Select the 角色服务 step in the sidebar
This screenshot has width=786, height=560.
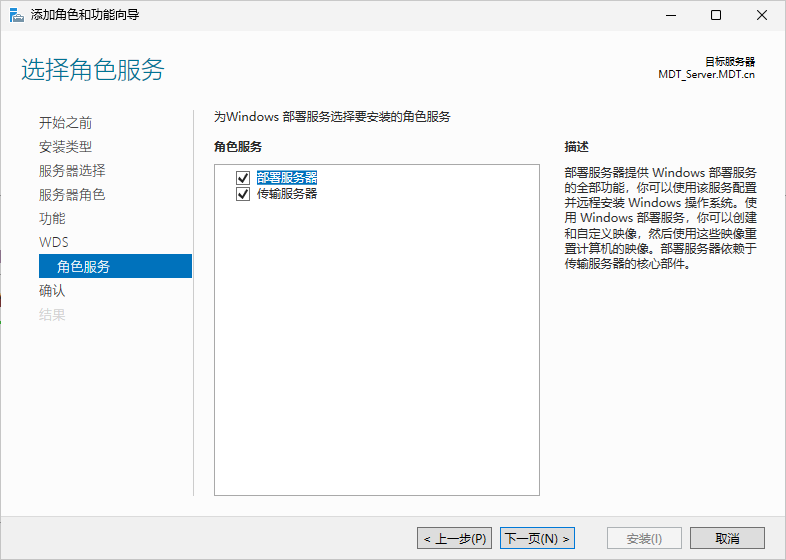coord(115,266)
